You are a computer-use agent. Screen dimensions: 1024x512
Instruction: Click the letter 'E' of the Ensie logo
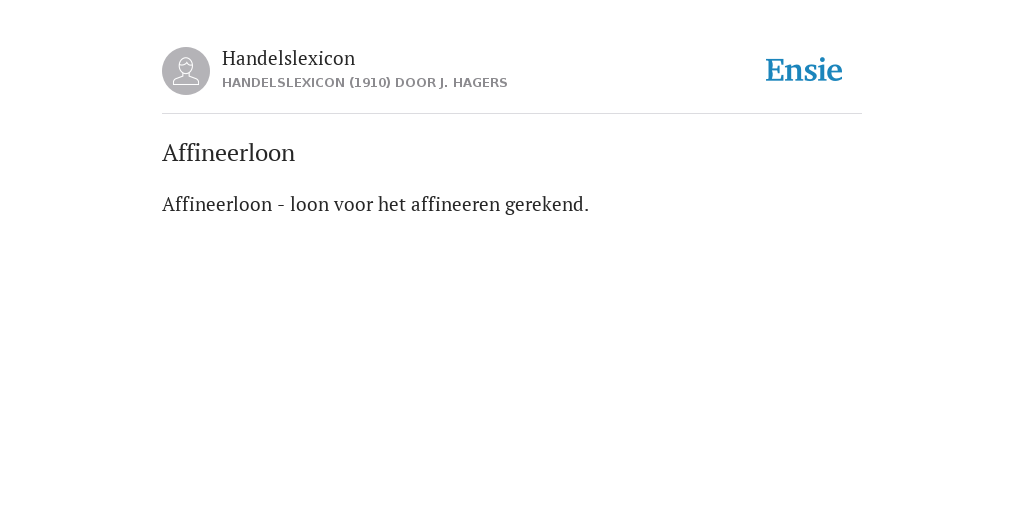[775, 71]
